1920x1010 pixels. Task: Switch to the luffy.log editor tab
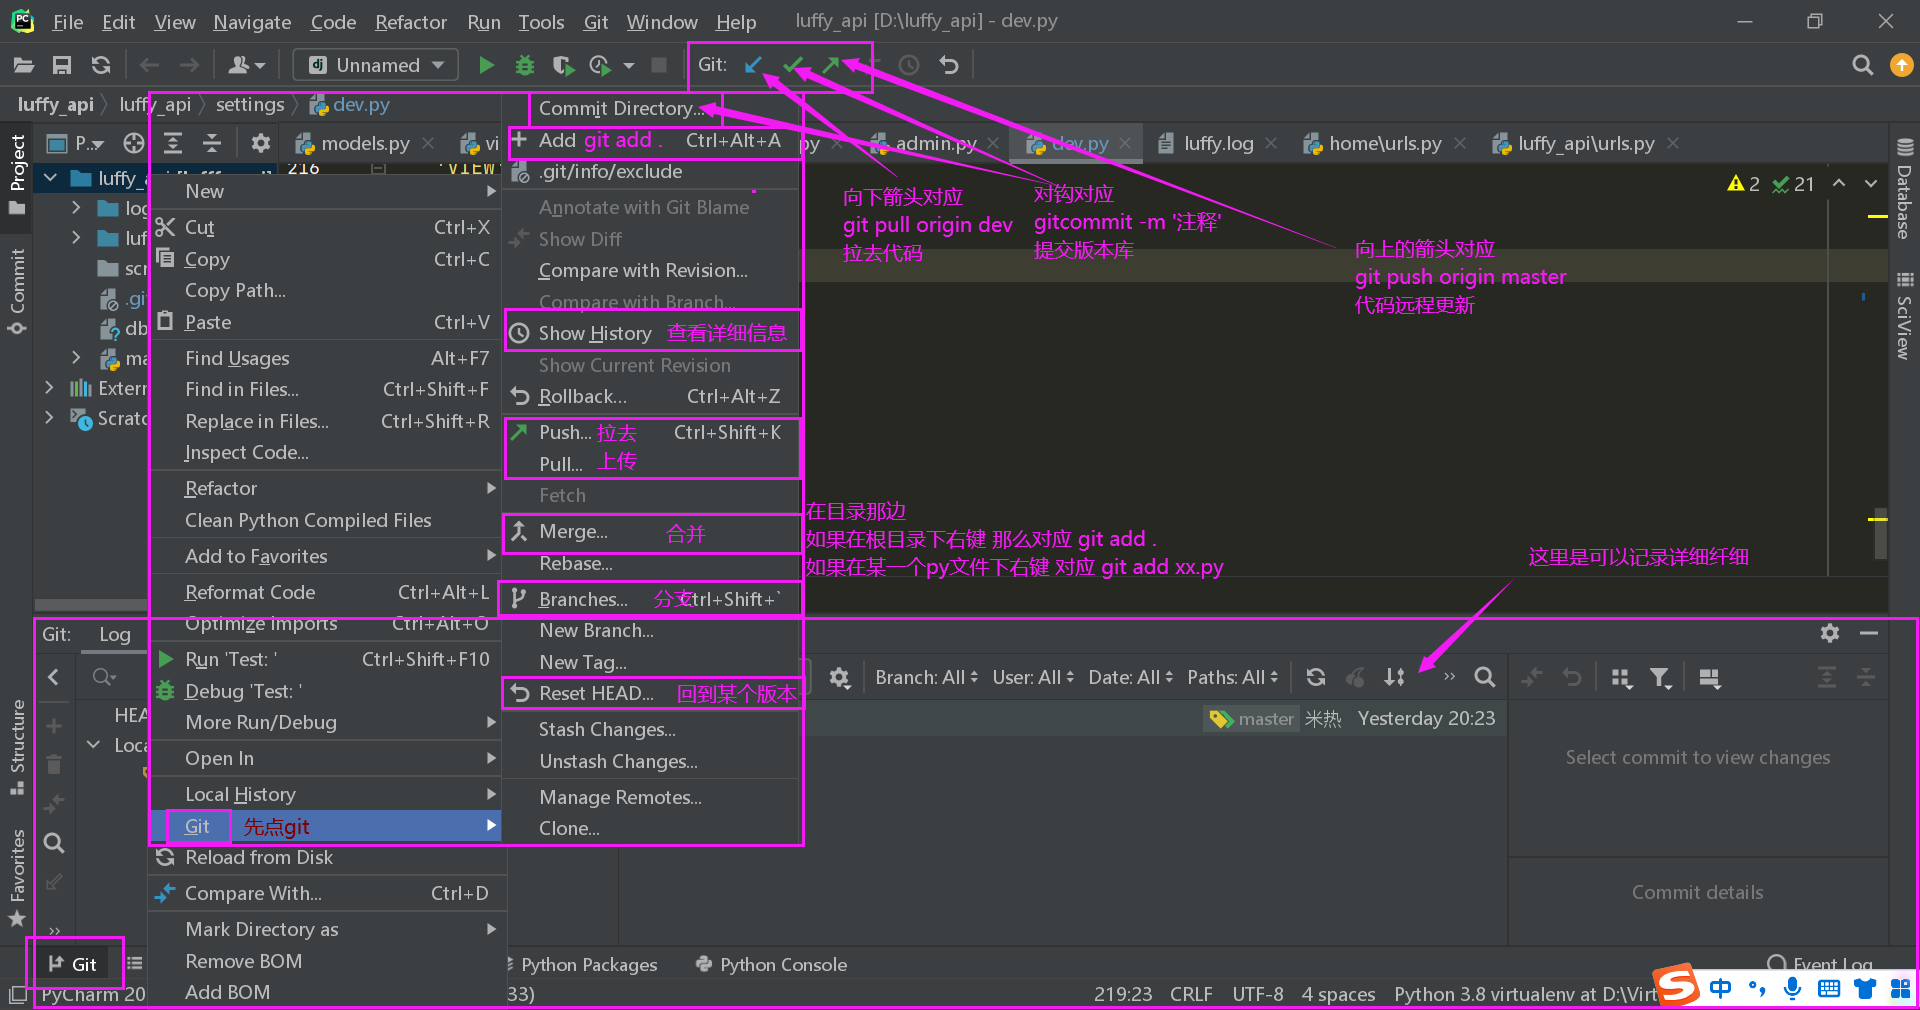pos(1217,143)
